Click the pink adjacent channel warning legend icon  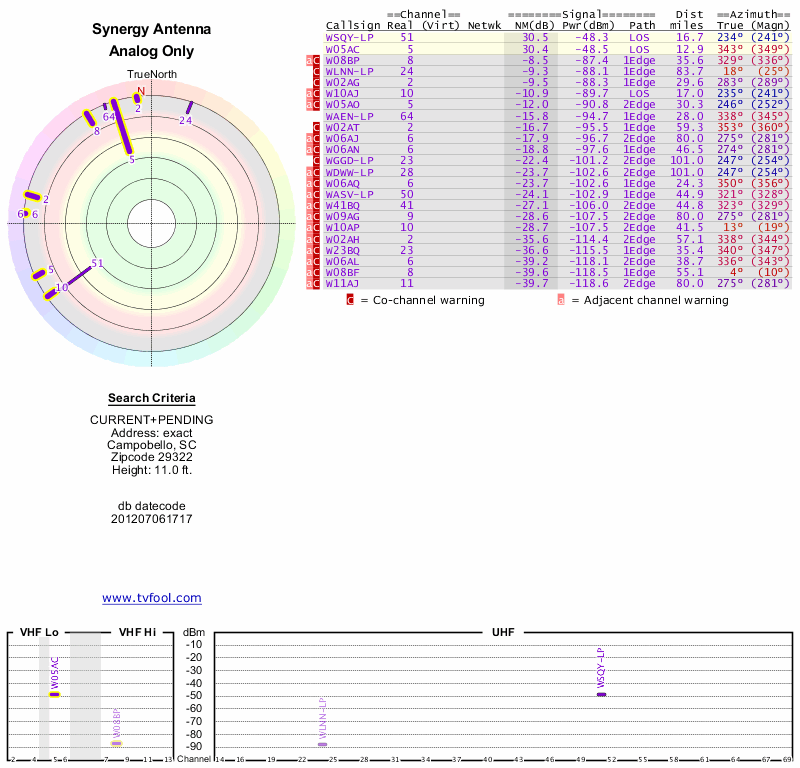(x=561, y=299)
